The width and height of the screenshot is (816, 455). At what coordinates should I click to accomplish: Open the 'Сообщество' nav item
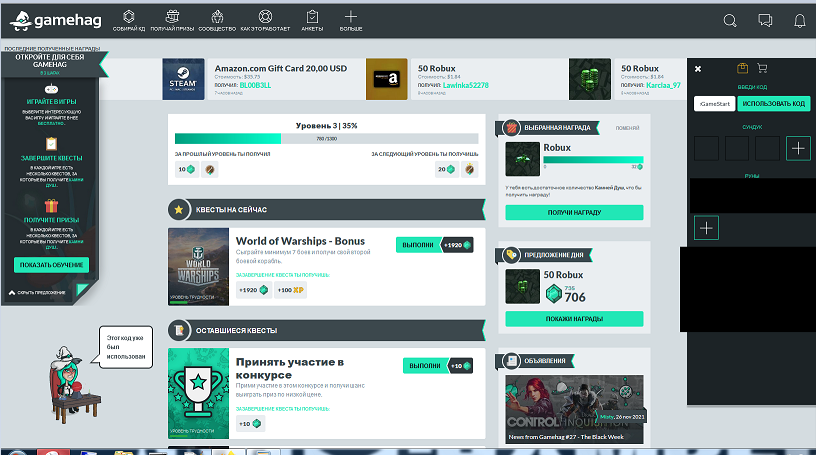point(217,21)
